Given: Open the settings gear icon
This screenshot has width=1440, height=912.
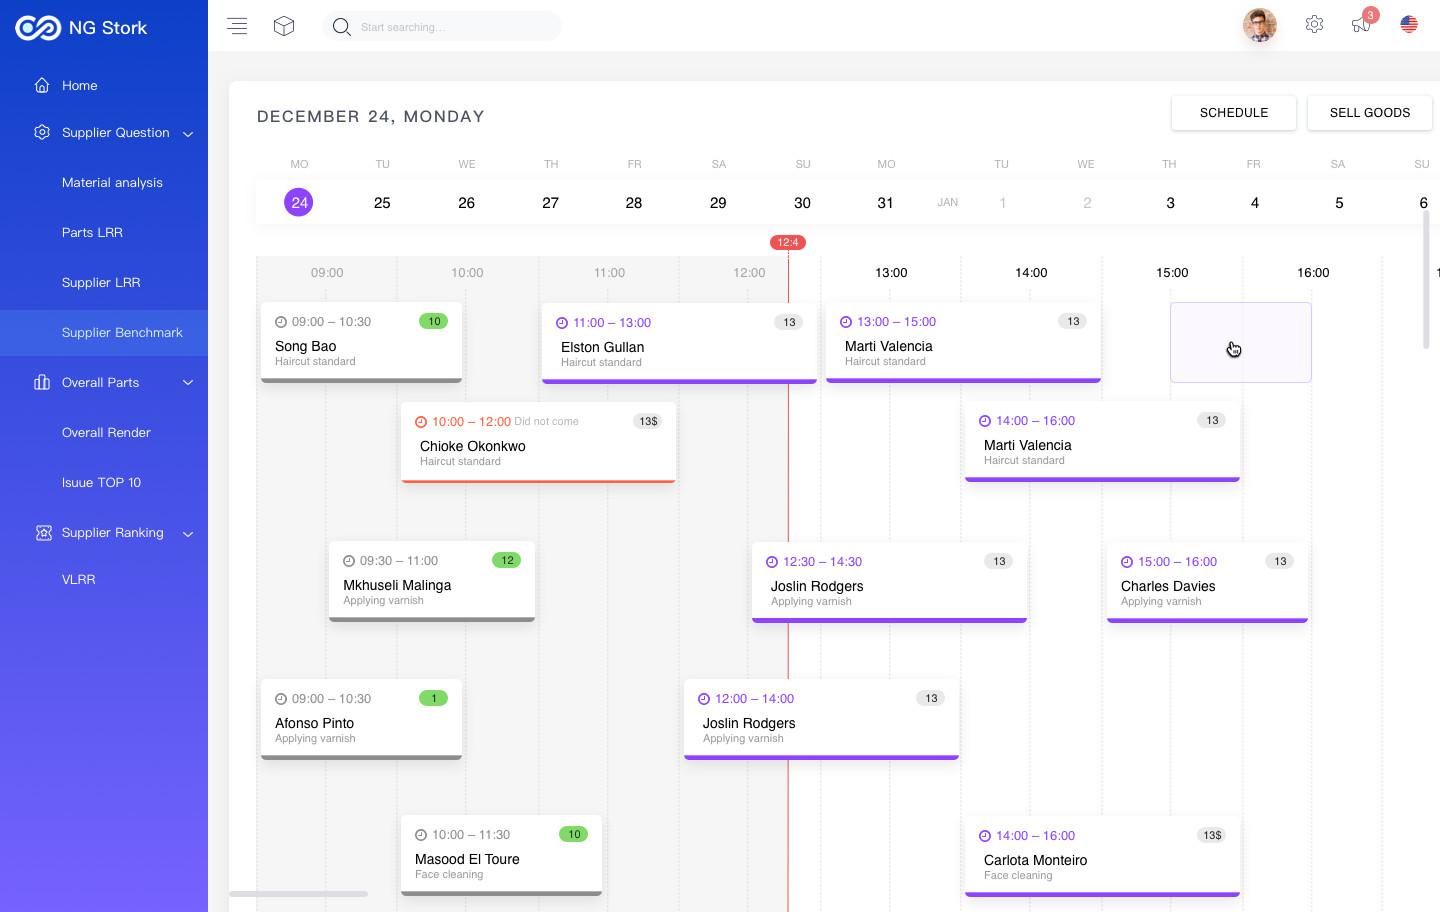Looking at the screenshot, I should pos(1314,24).
